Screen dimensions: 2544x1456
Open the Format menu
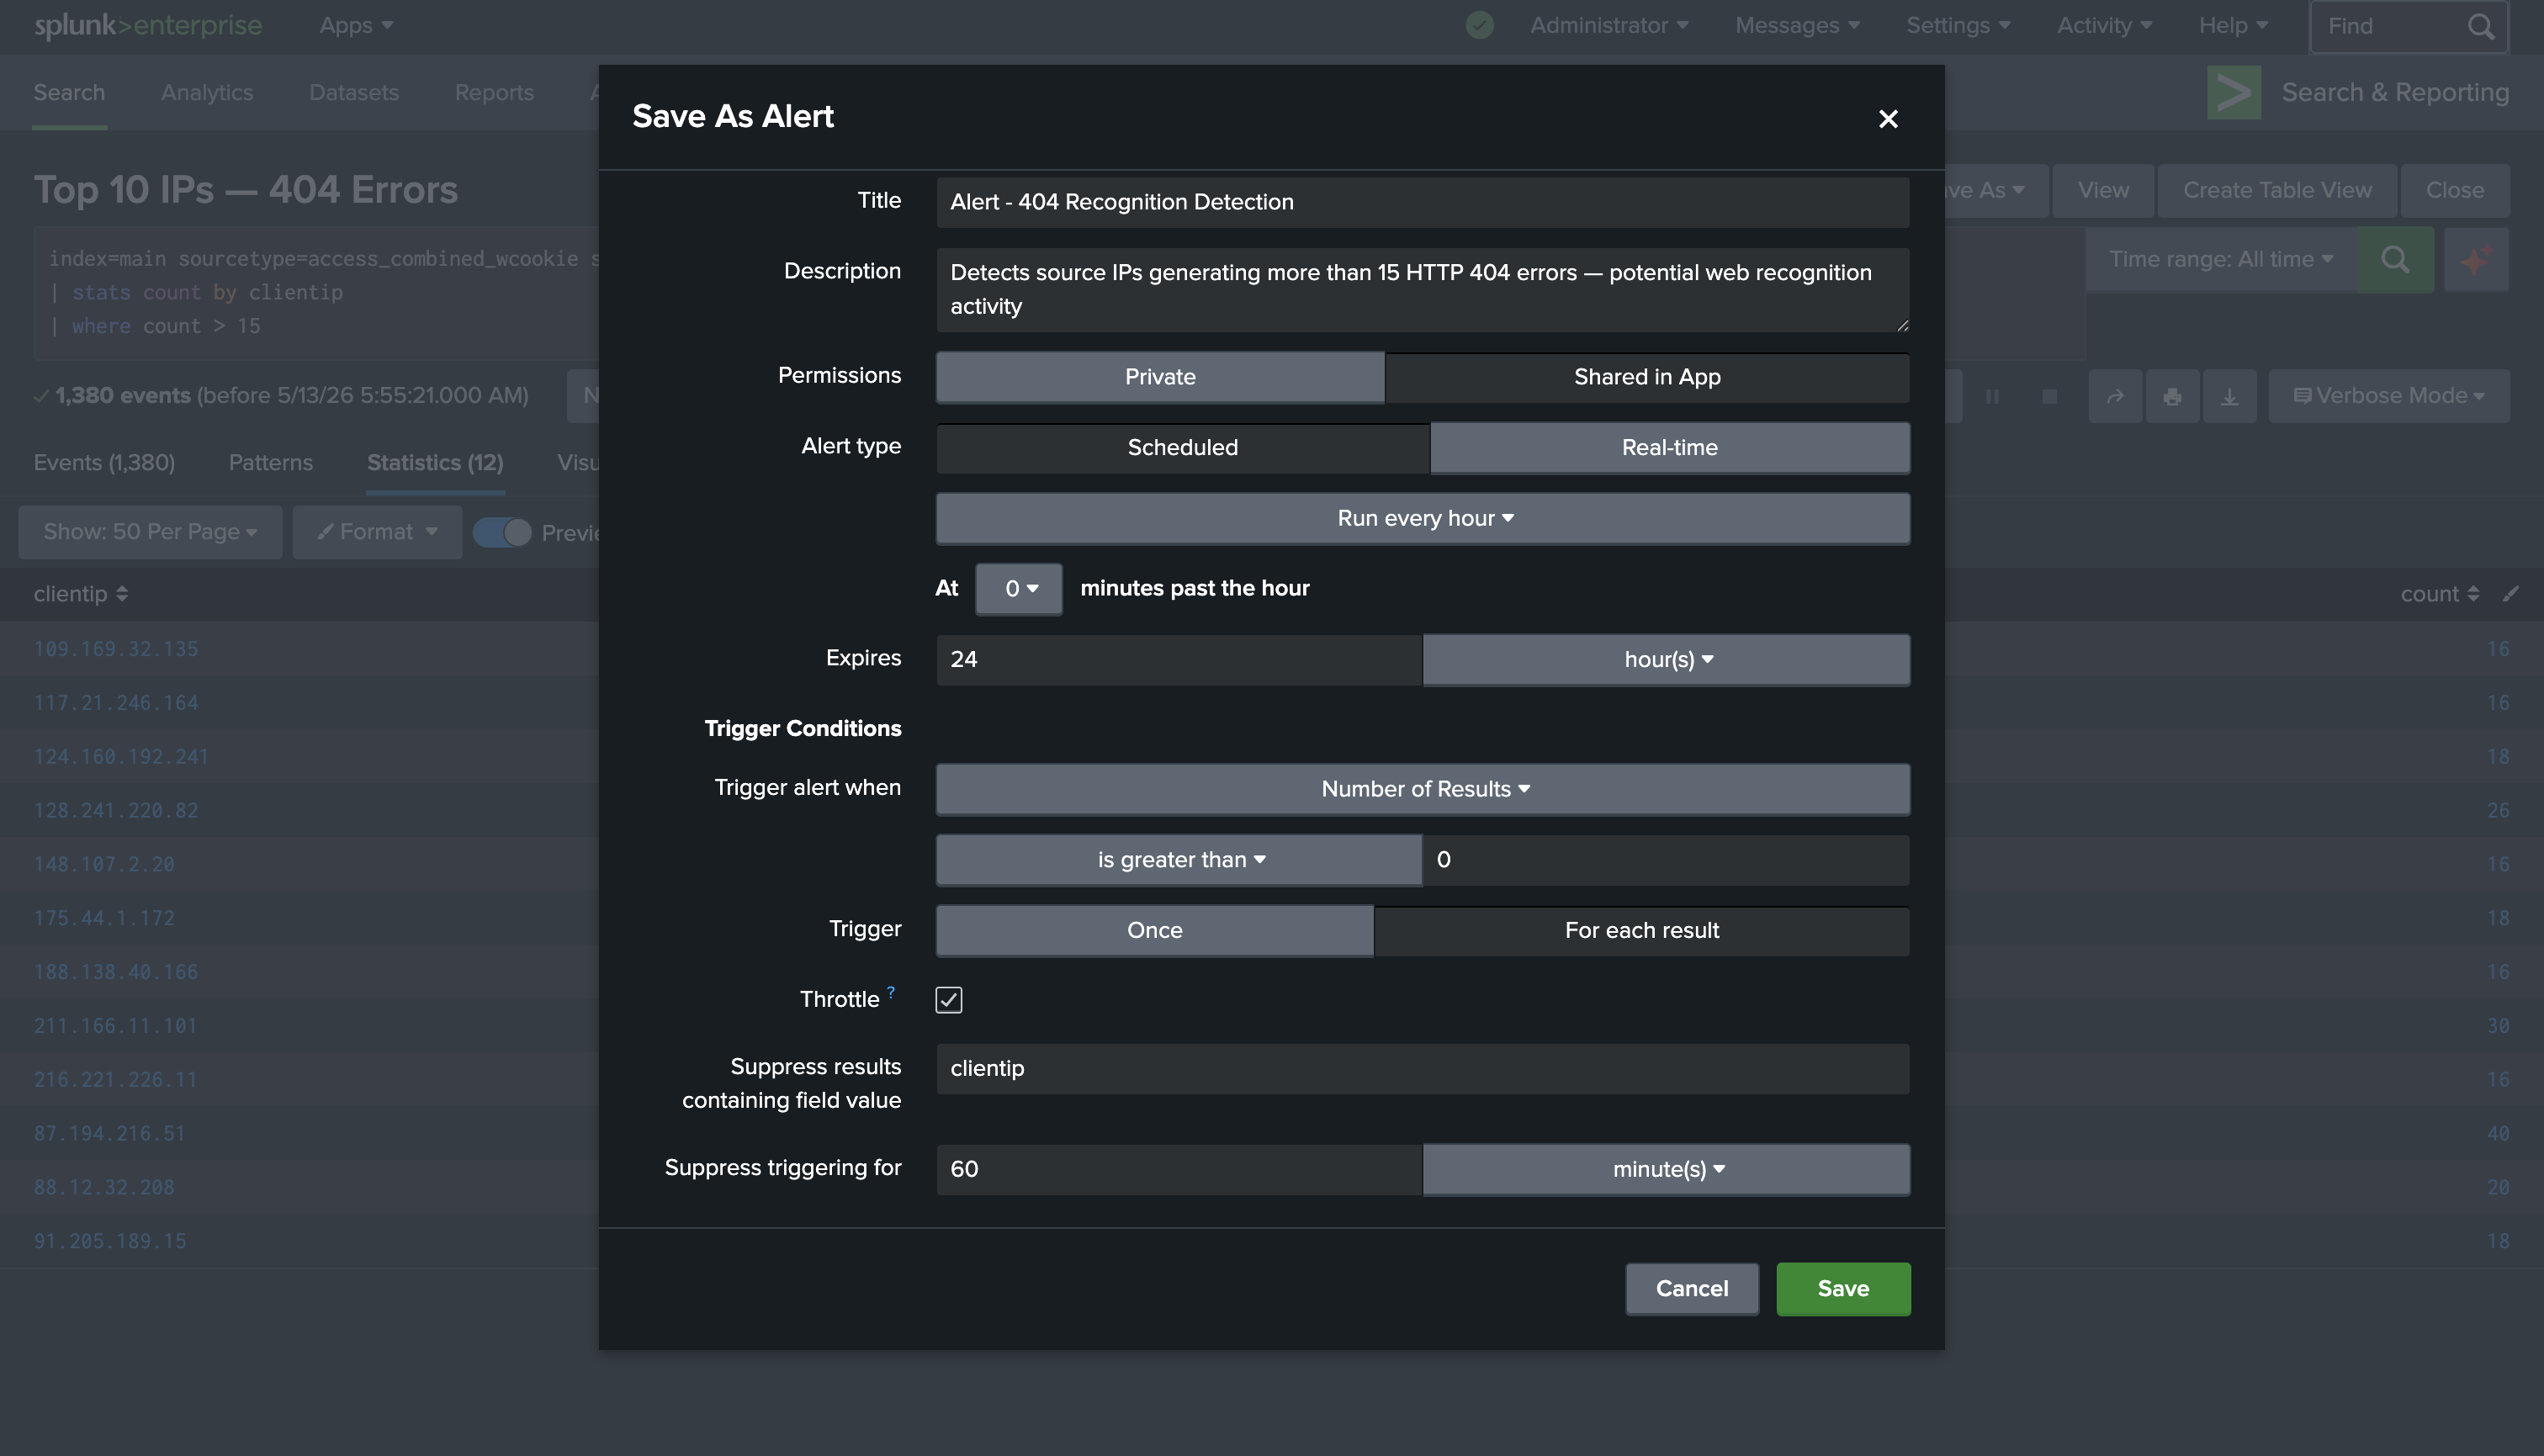[377, 532]
